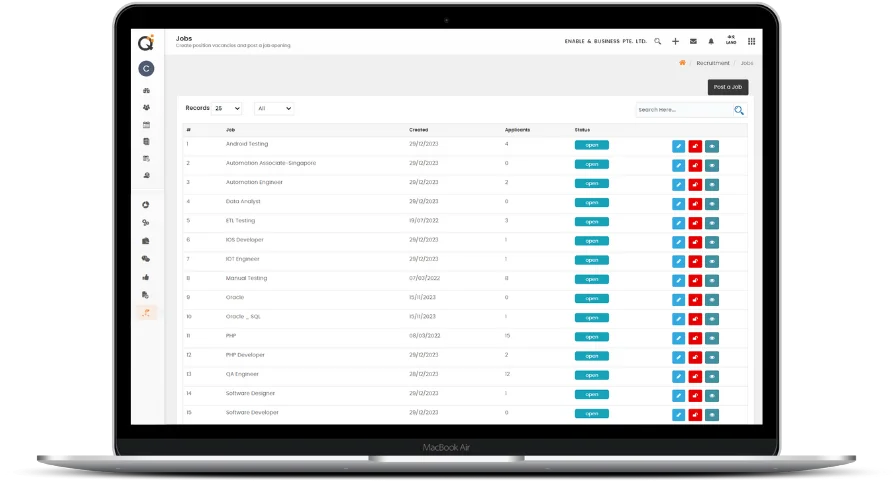Open the pie chart icon in sidebar
The image size is (894, 481).
click(x=146, y=205)
